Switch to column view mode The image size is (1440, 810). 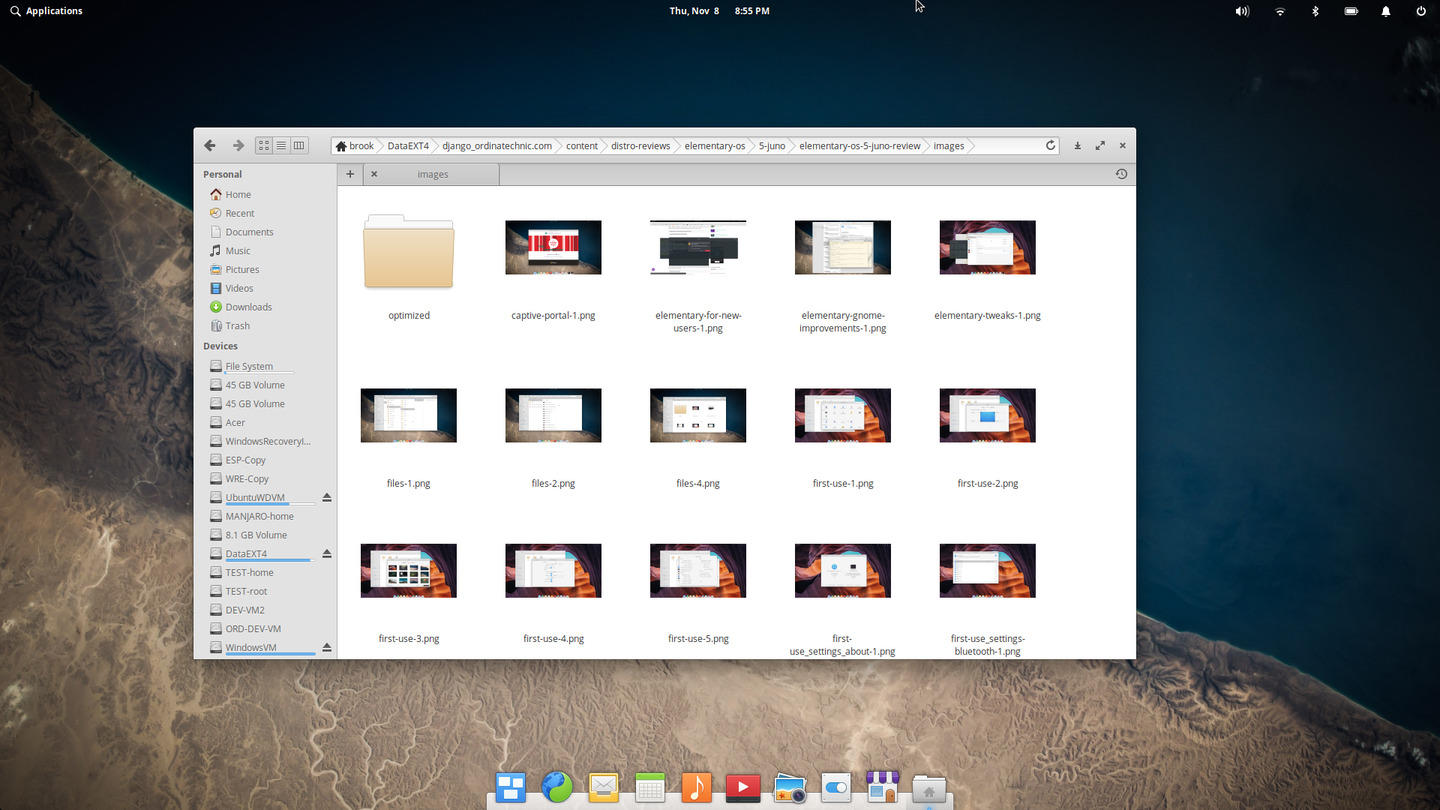298,145
